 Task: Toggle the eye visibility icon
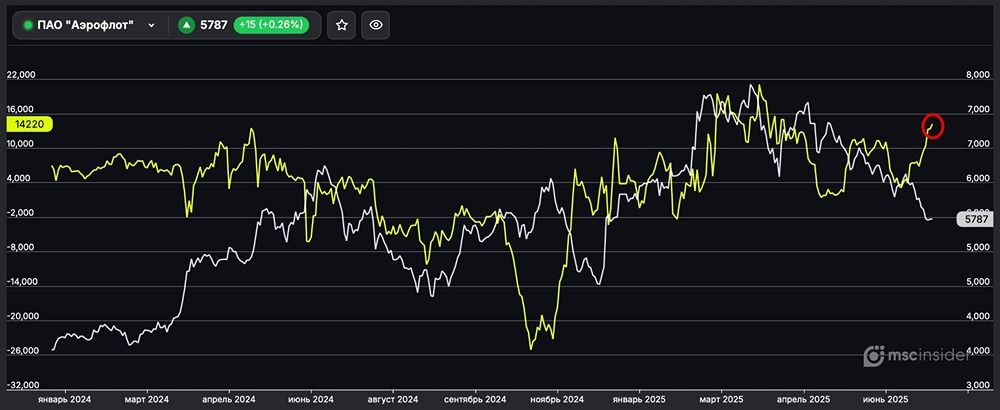[x=376, y=25]
